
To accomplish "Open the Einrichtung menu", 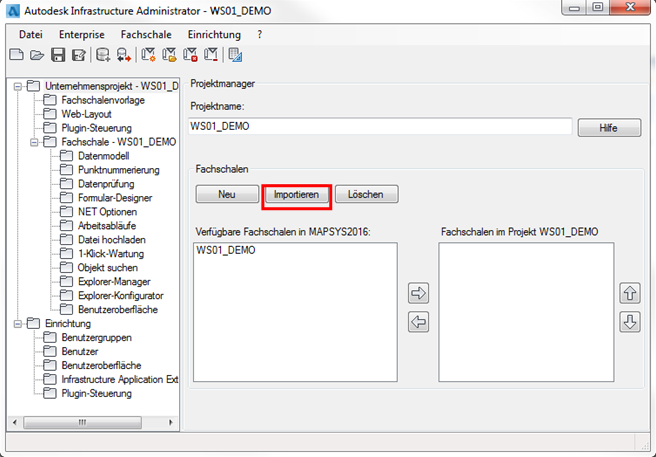I will click(x=214, y=35).
